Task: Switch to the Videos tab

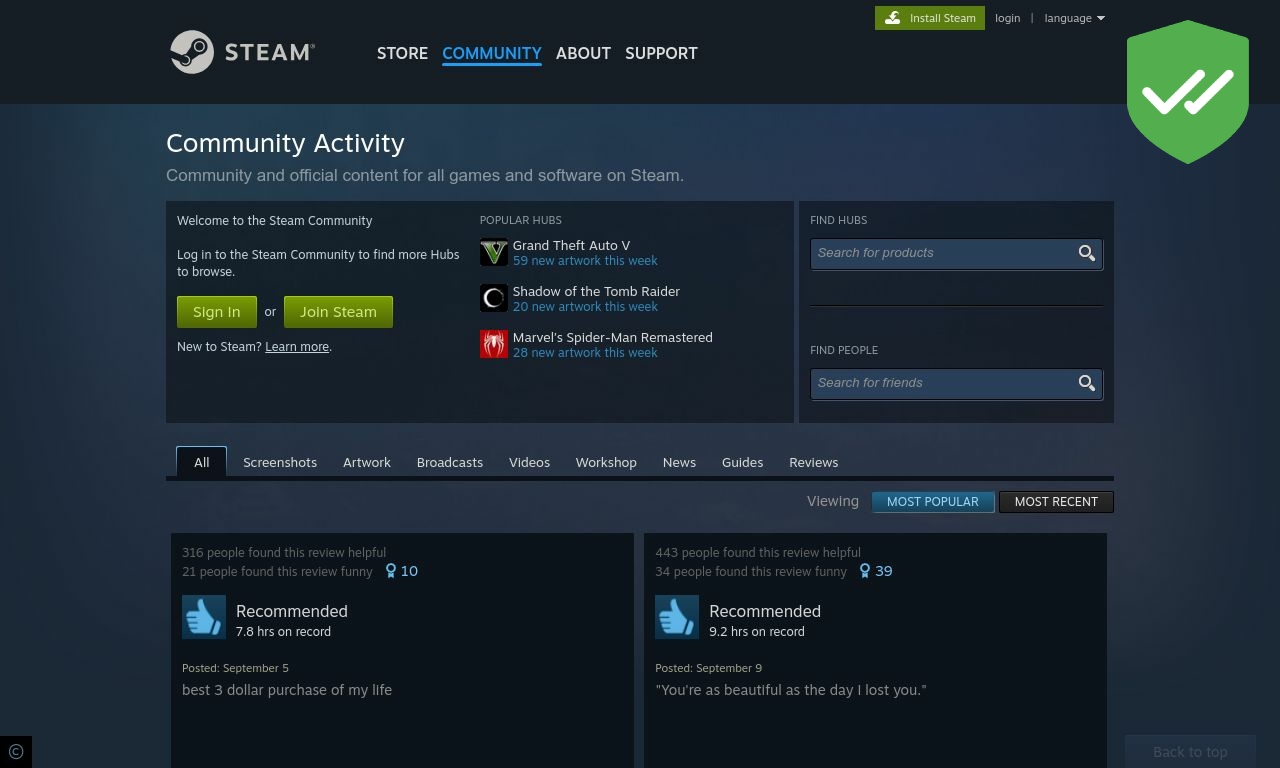Action: 529,462
